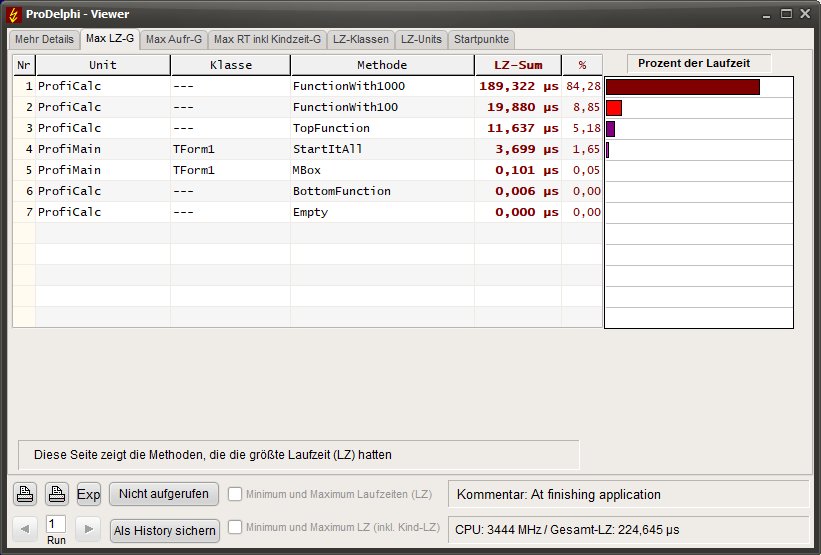Click the Unit column header
This screenshot has height=555, width=821.
[103, 65]
